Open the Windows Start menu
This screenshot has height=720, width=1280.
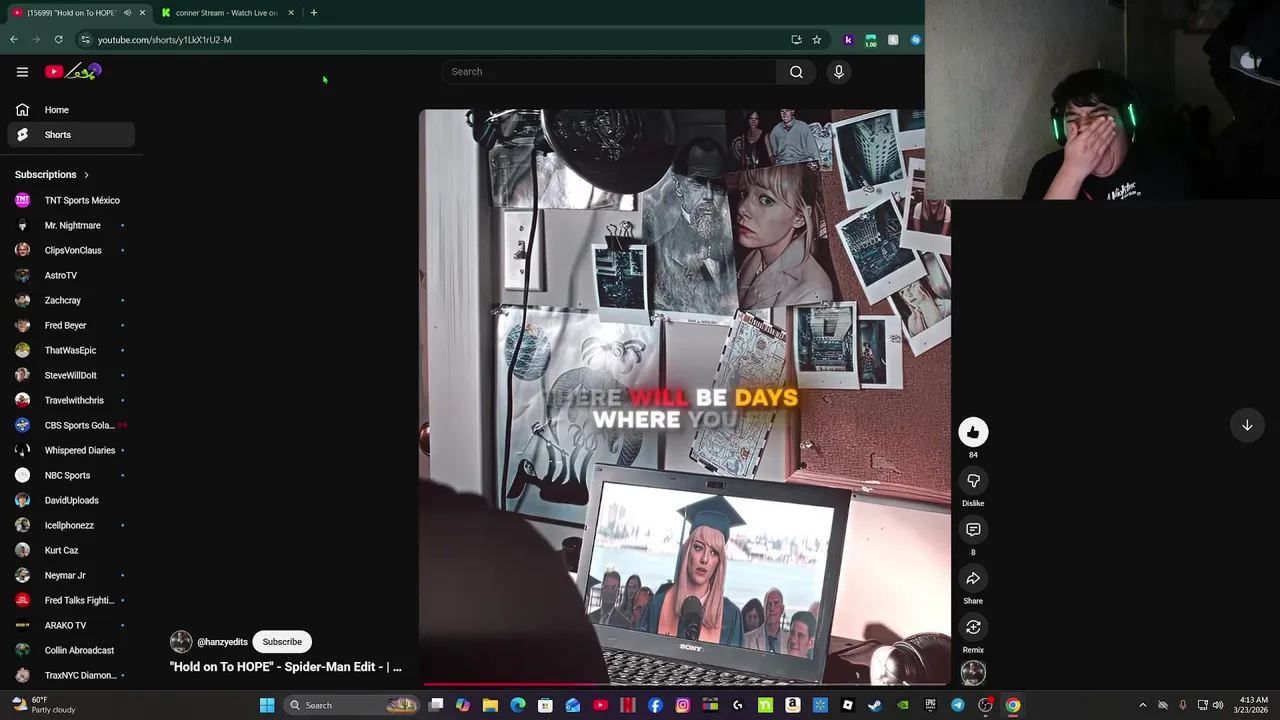tap(267, 705)
